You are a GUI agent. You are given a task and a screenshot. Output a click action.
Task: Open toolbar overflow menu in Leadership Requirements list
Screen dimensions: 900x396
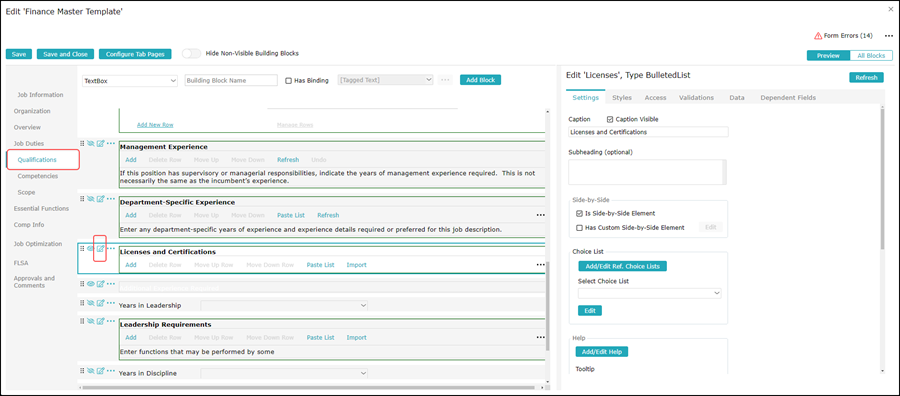[x=540, y=337]
